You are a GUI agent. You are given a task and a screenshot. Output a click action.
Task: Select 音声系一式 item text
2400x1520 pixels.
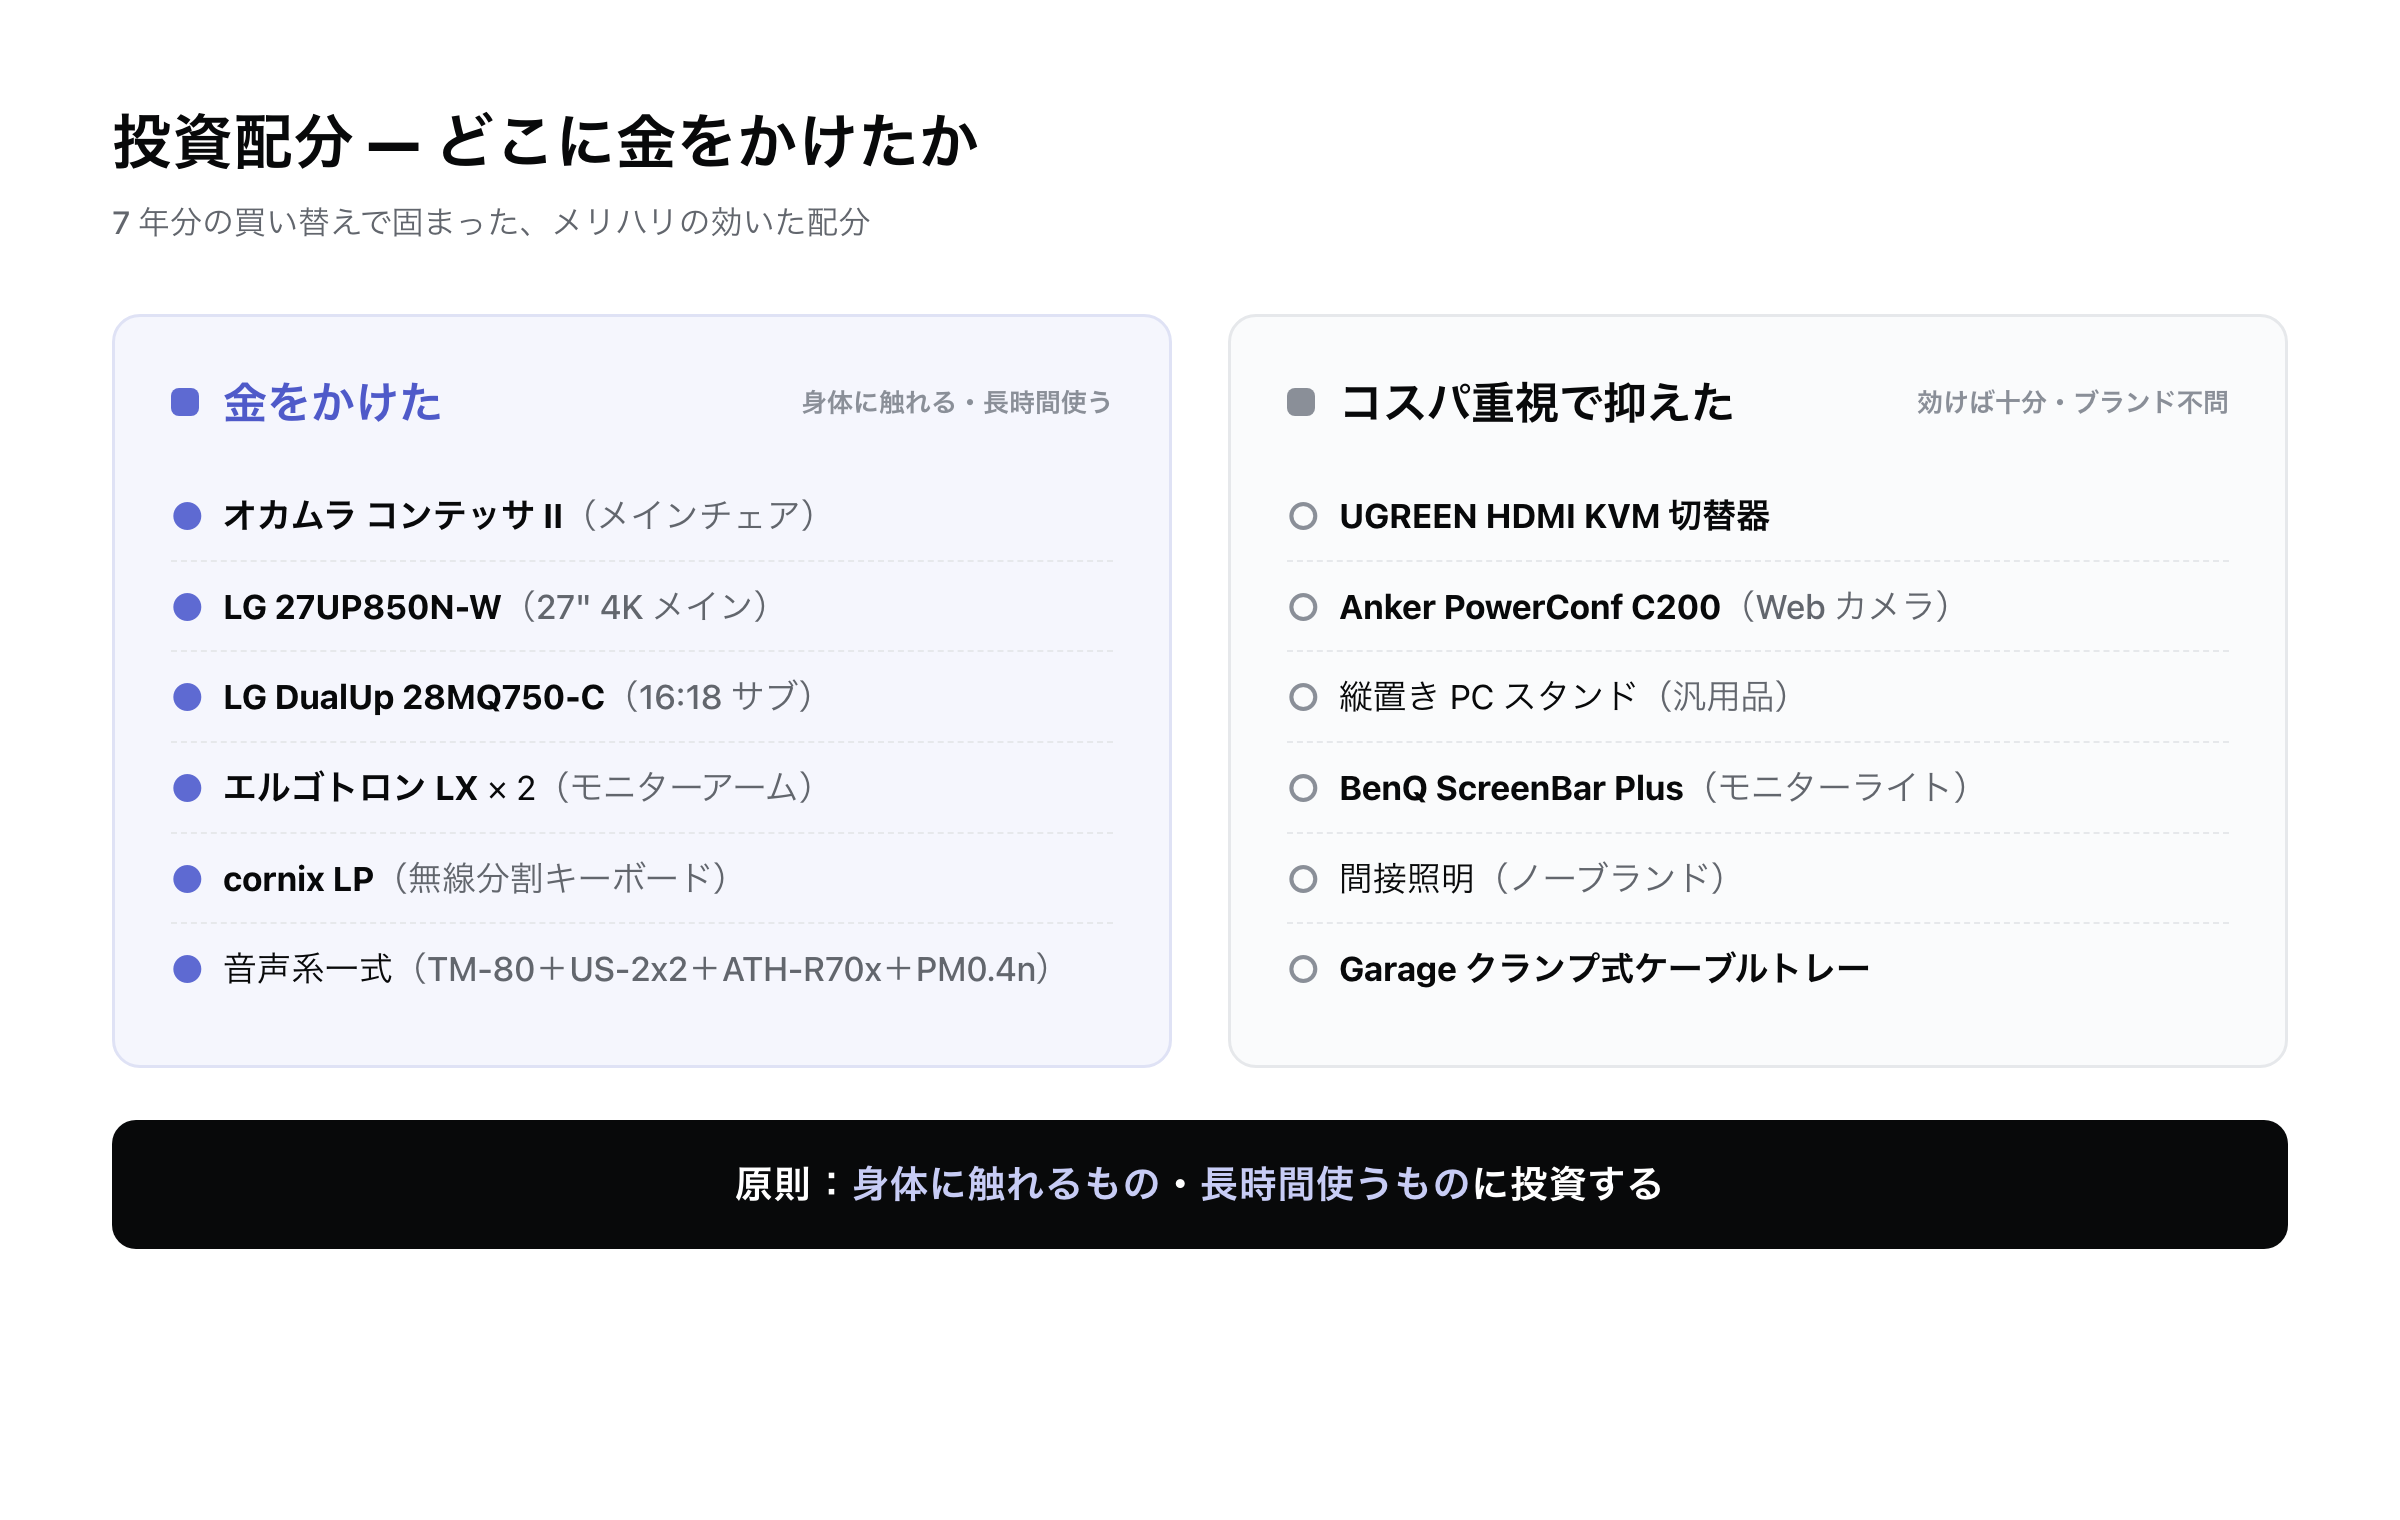point(636,969)
